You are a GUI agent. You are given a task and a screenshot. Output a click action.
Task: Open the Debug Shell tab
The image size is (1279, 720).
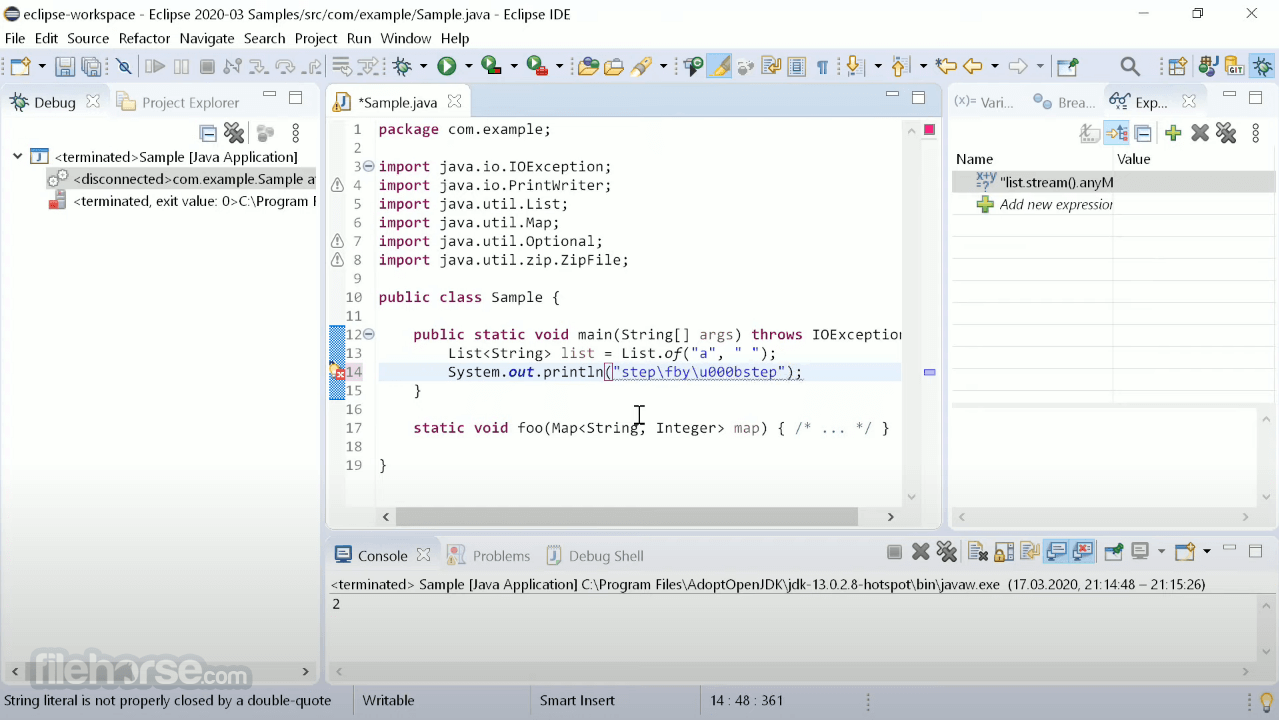point(595,556)
